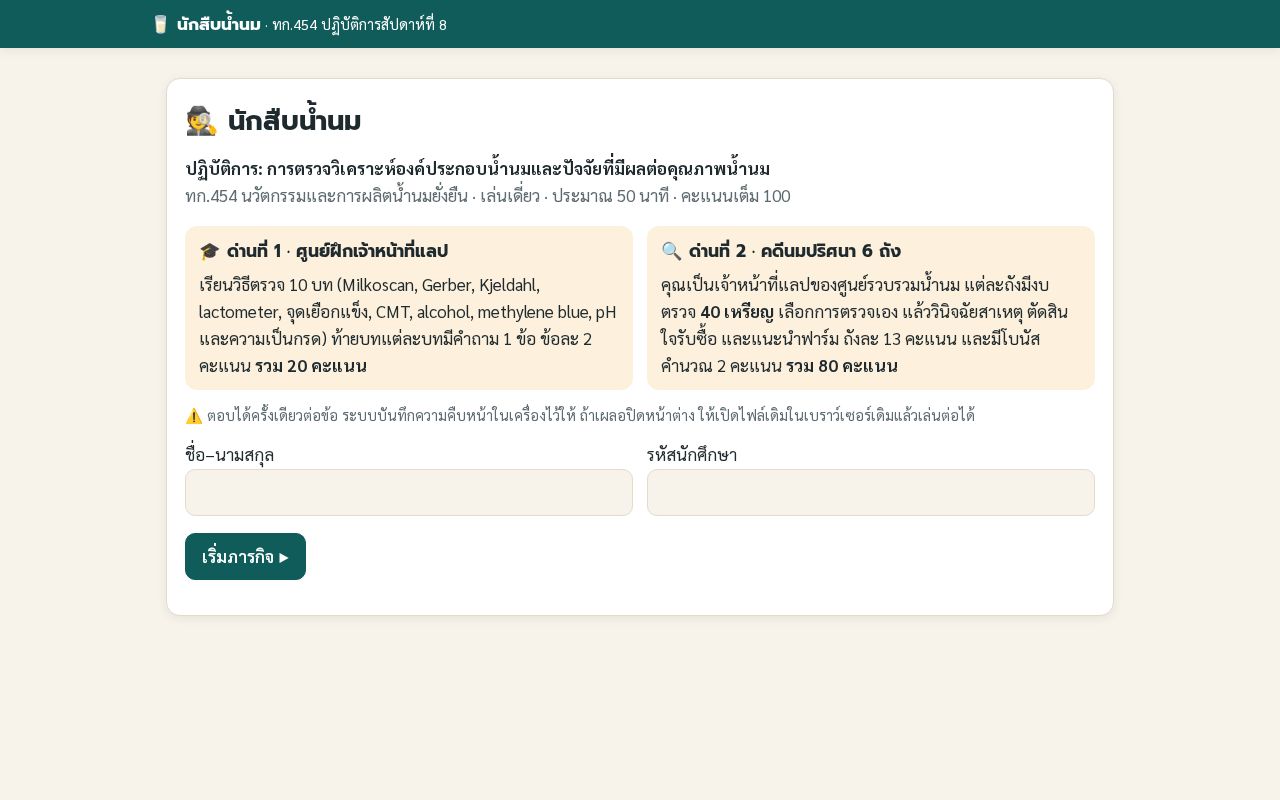Click the warning triangle icon
Screen dimensions: 1280x800
point(194,415)
